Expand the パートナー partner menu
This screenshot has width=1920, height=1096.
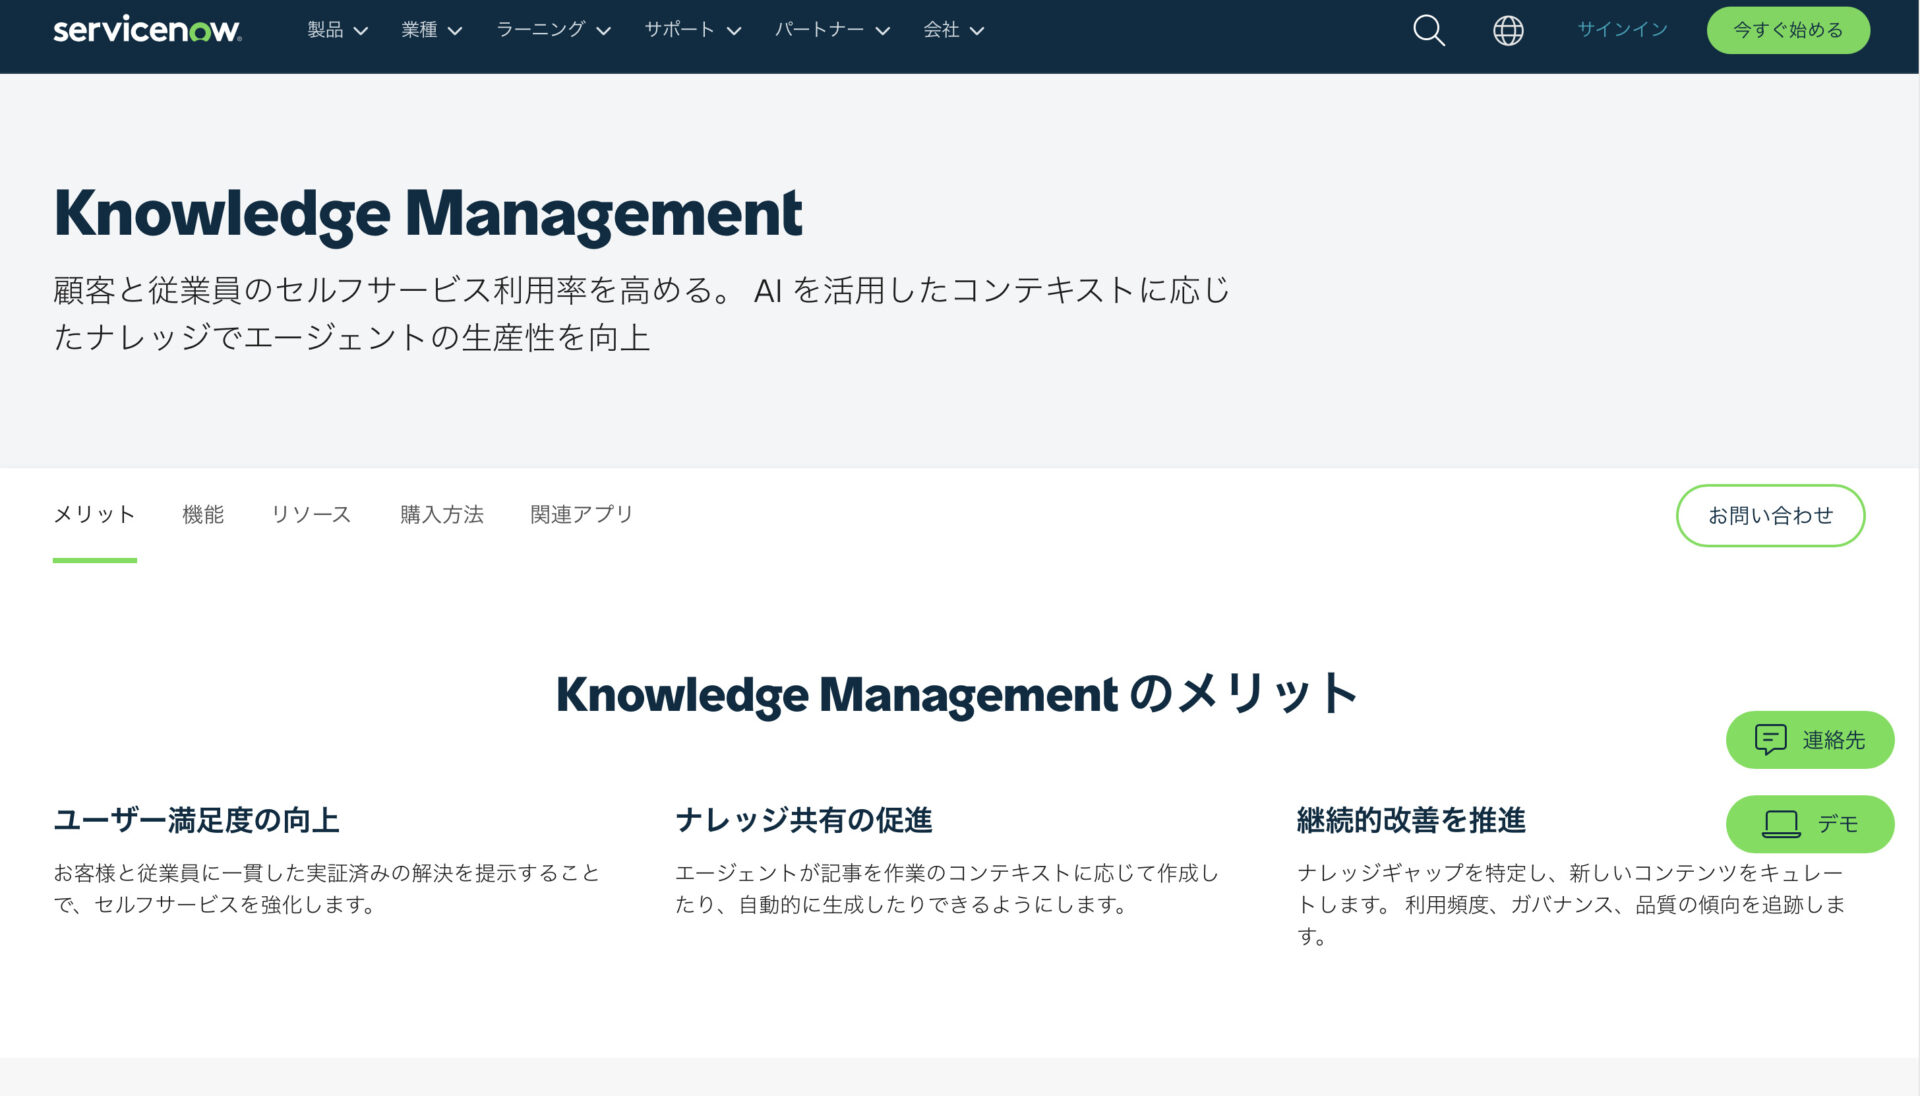831,30
